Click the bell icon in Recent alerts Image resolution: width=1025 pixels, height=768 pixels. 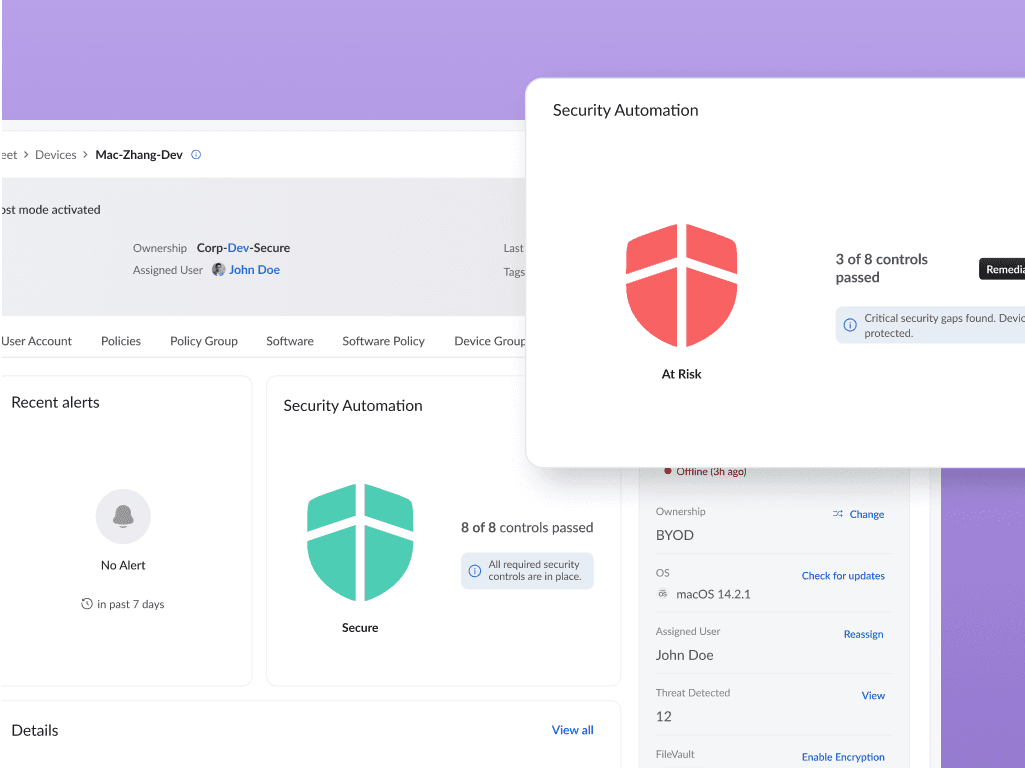(x=123, y=516)
